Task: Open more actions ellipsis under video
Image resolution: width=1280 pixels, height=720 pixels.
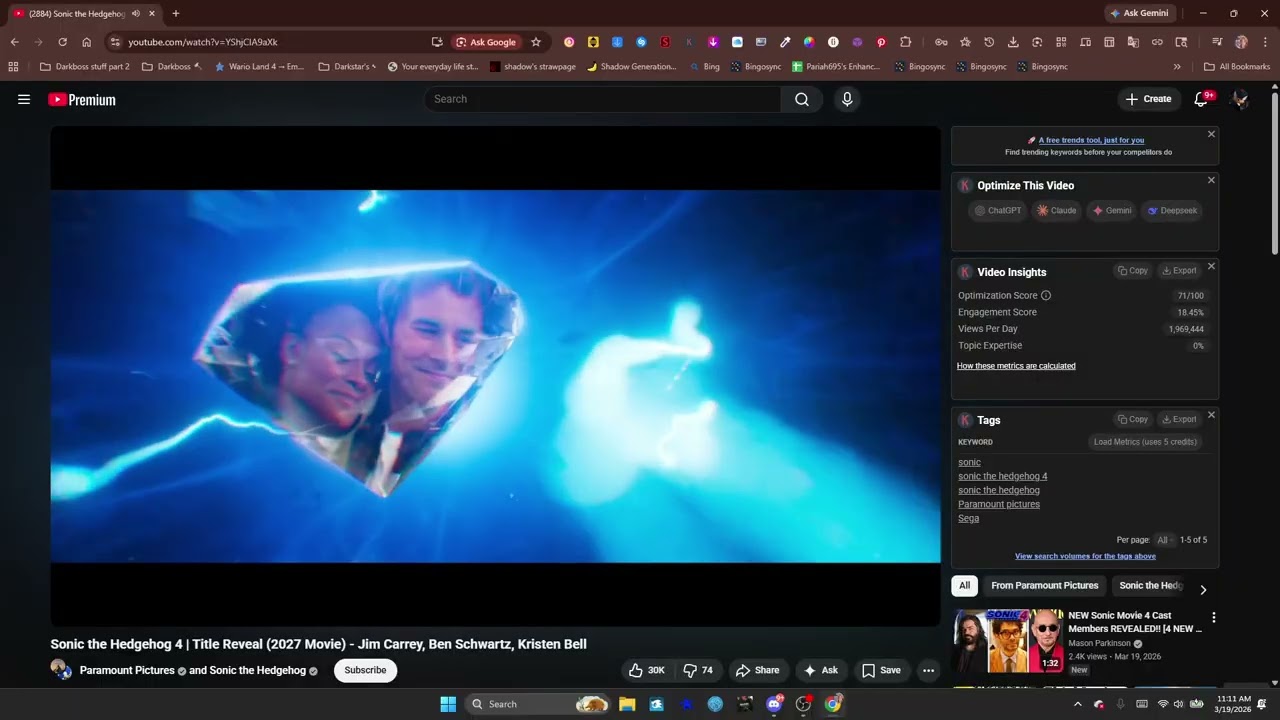Action: click(928, 670)
